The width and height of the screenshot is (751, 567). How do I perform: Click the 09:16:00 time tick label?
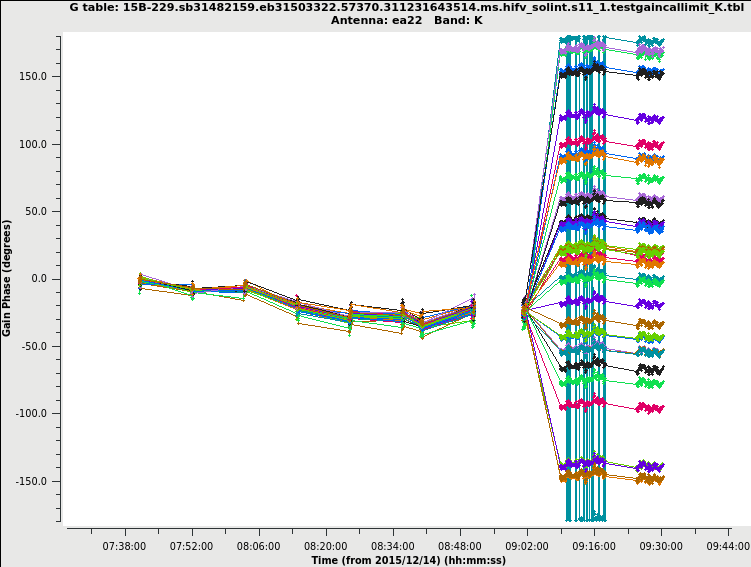[594, 546]
